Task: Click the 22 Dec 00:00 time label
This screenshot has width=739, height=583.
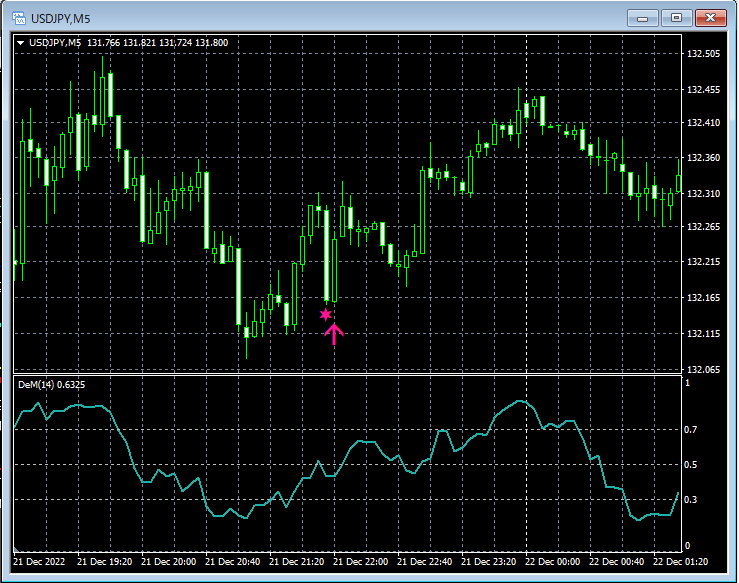Action: pyautogui.click(x=552, y=562)
